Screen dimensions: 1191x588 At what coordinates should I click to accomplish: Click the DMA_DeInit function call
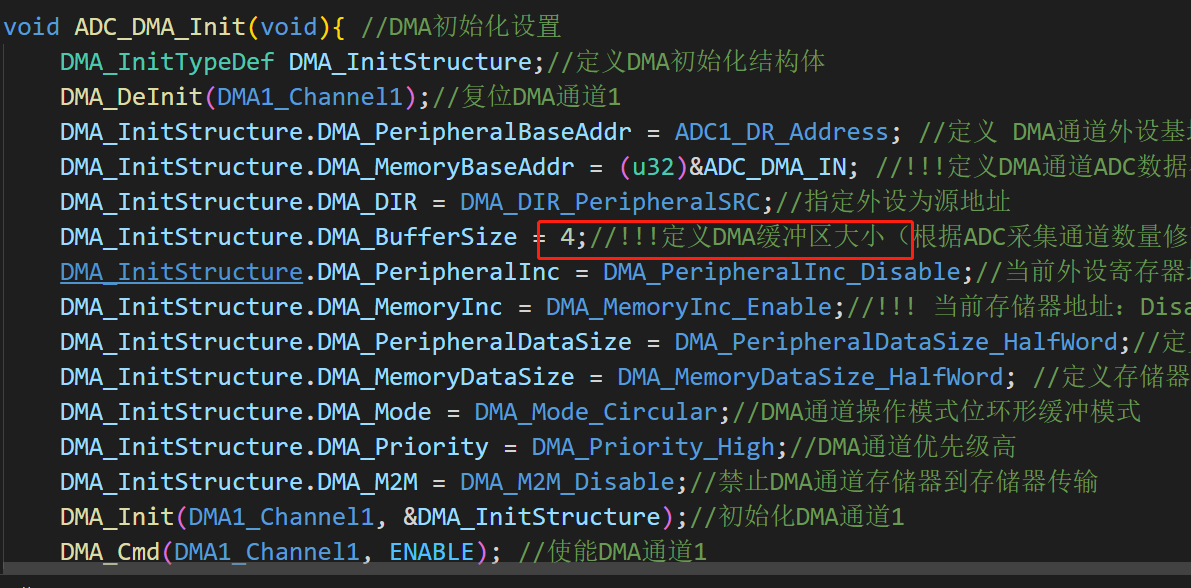[x=131, y=97]
